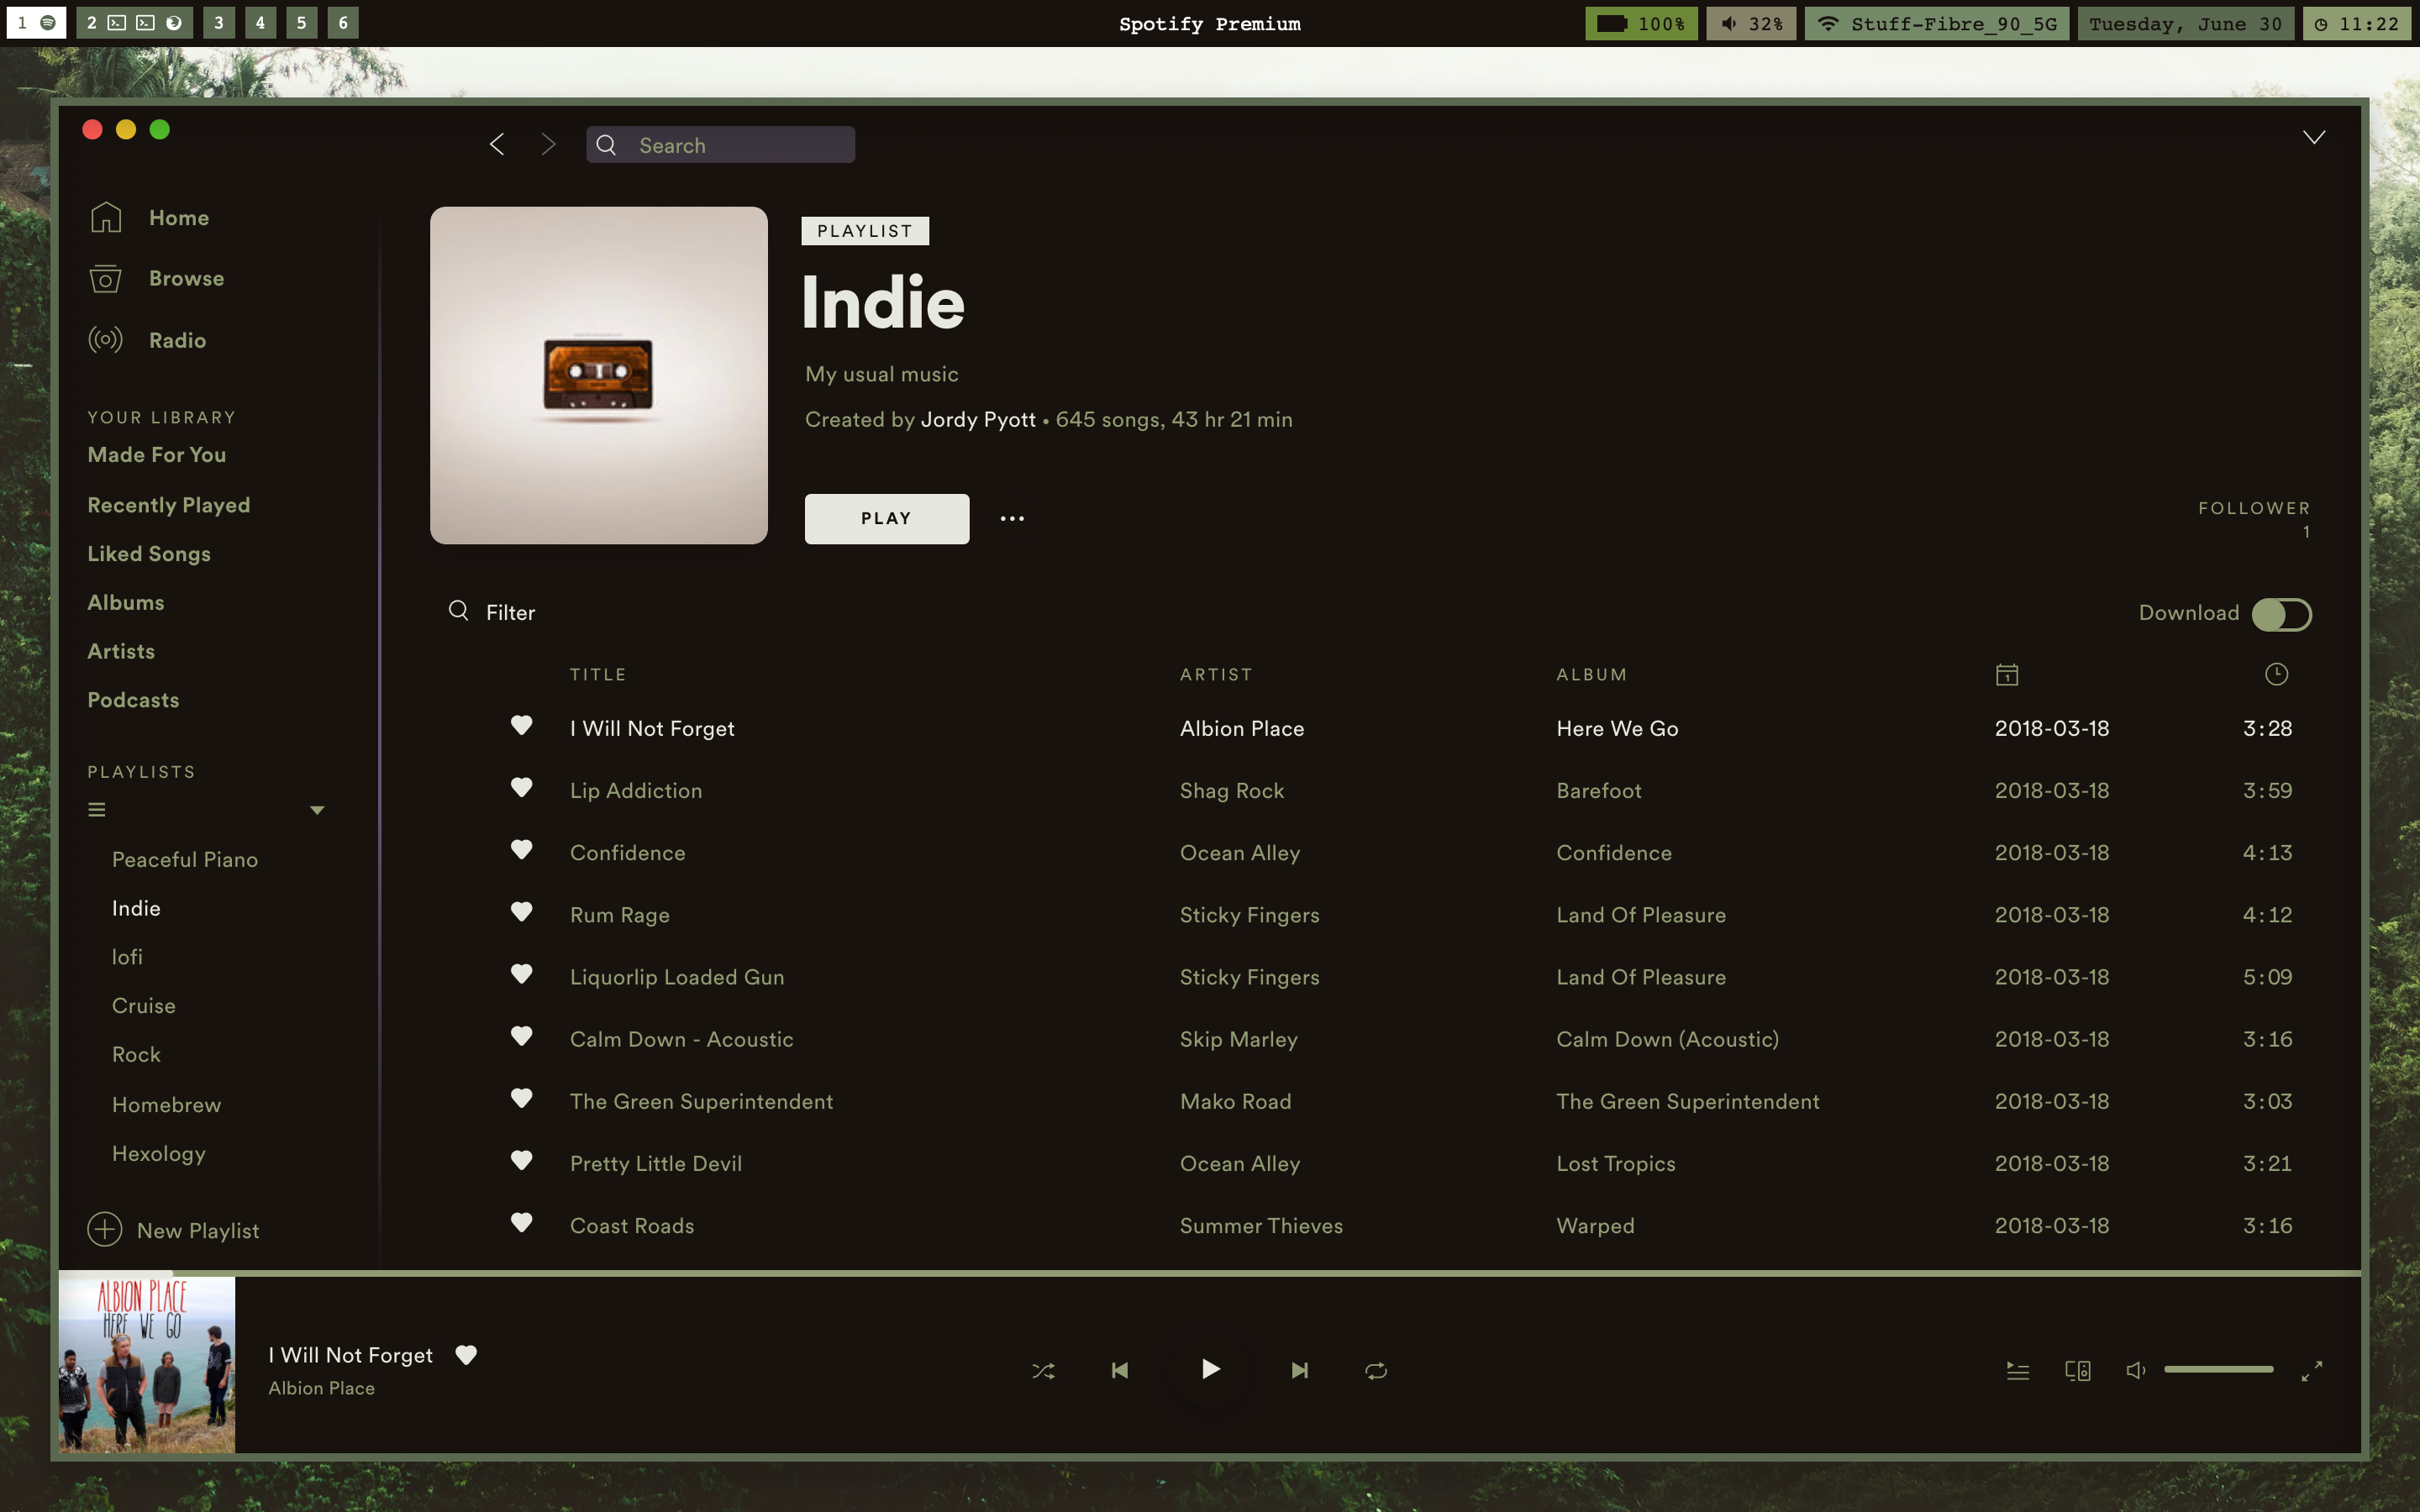Open artist Skip Marley
This screenshot has width=2420, height=1512.
click(1239, 1039)
